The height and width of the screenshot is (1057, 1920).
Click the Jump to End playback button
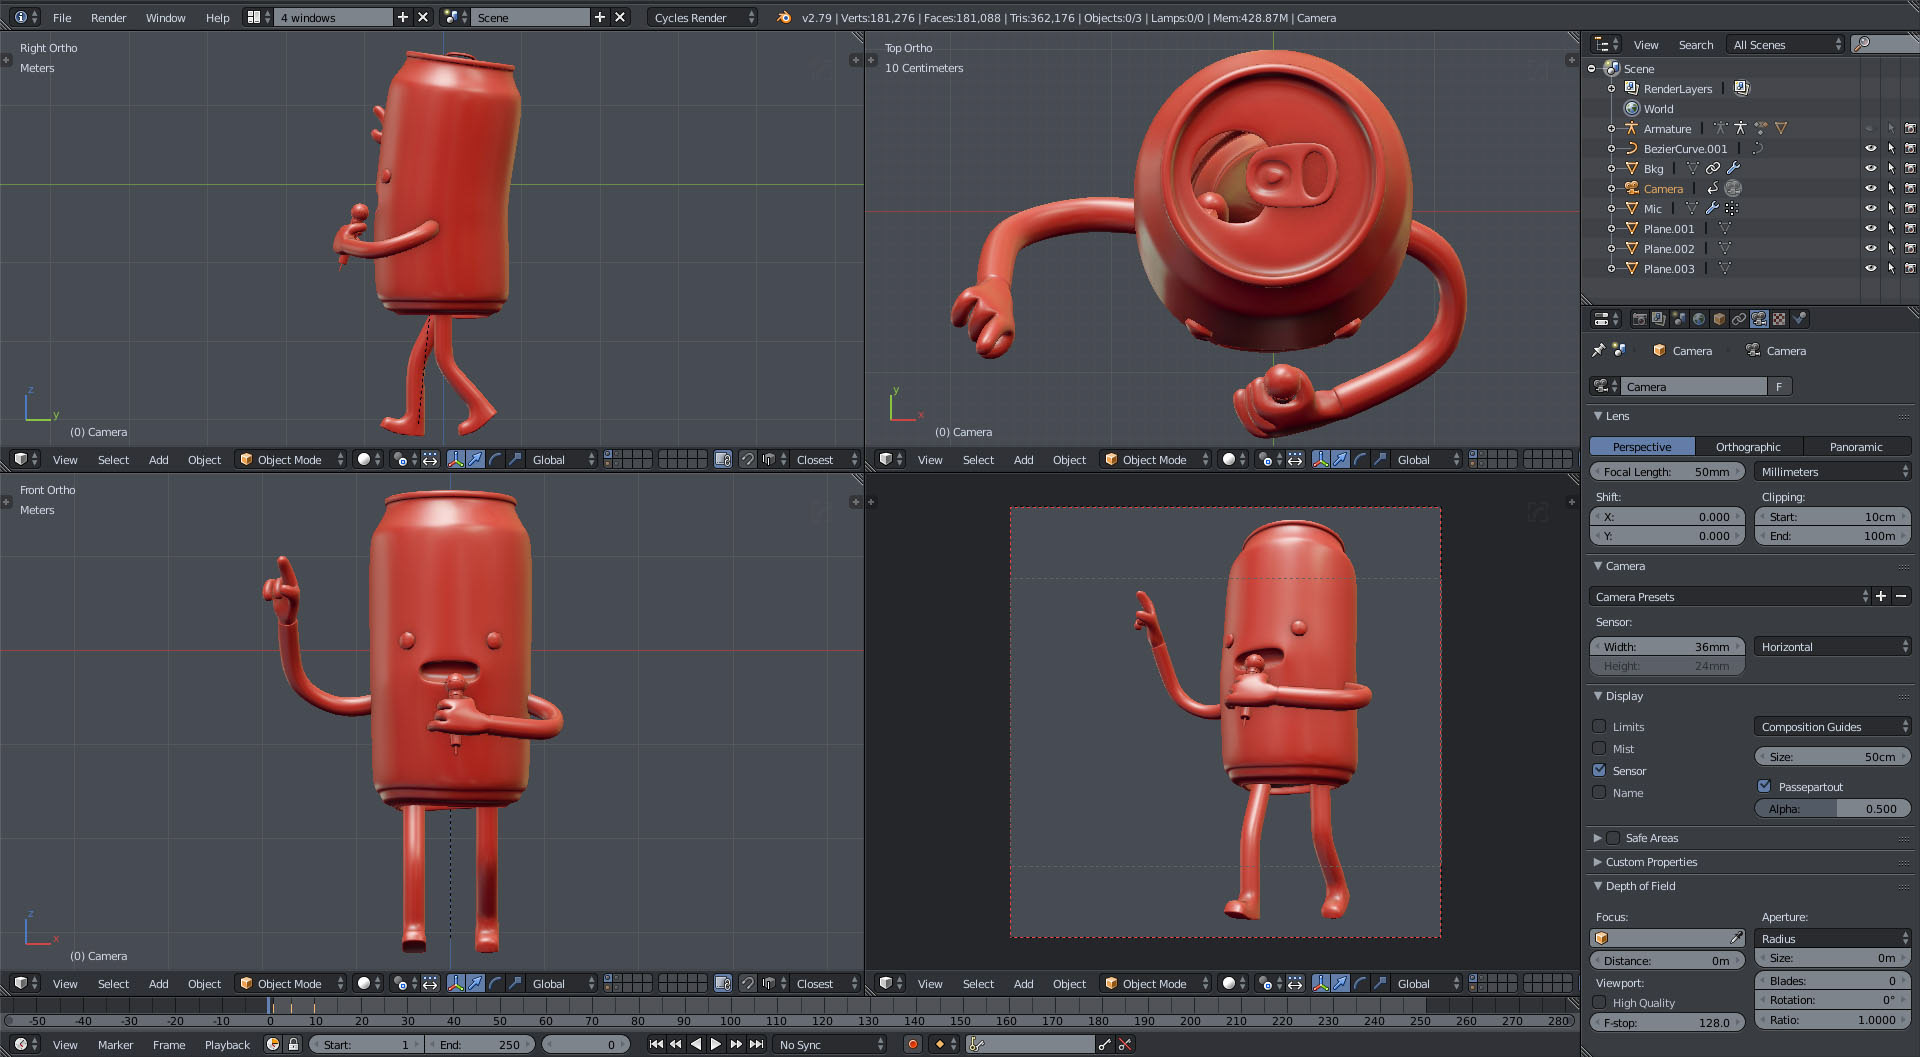[x=757, y=1044]
